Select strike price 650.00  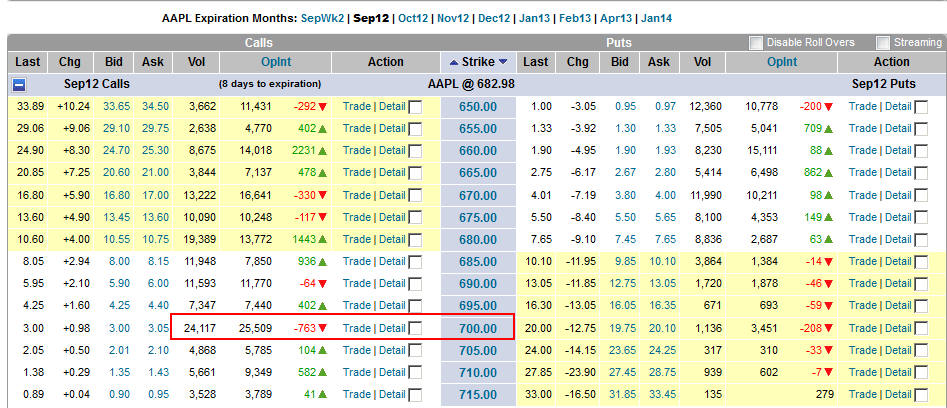pos(478,107)
